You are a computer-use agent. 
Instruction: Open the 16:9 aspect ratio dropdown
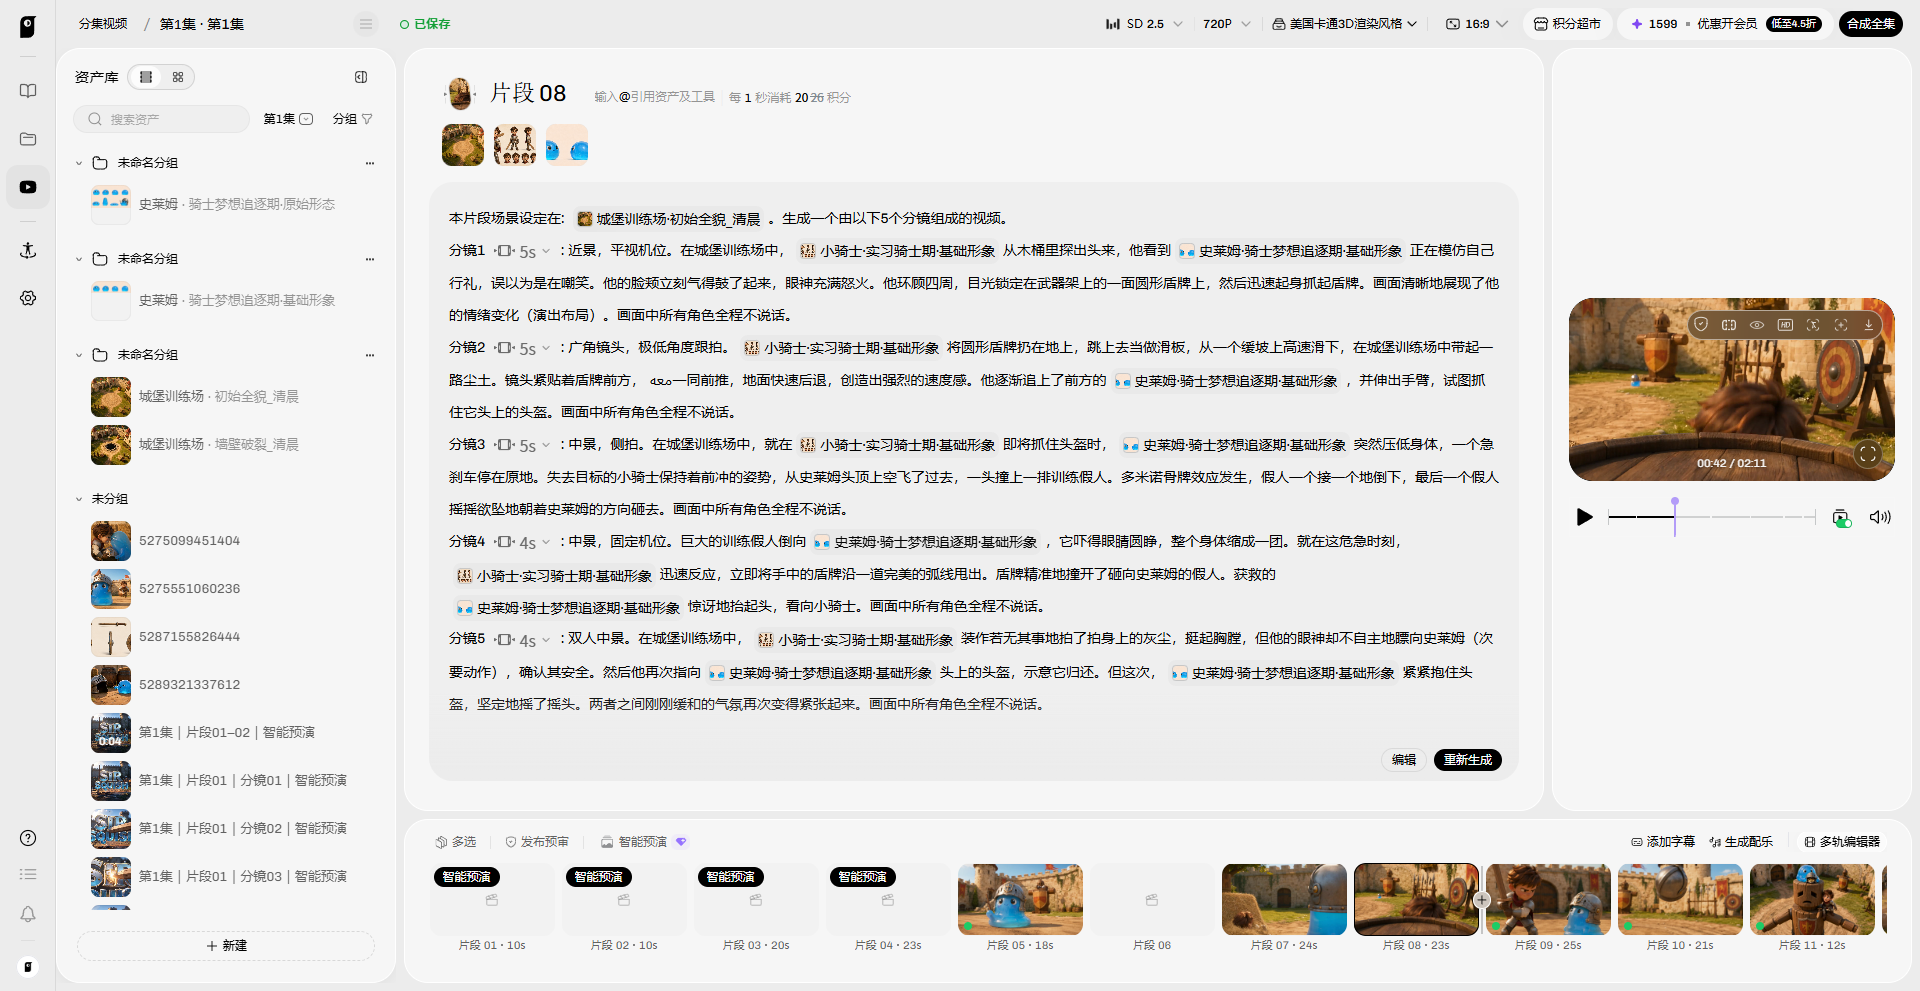1477,24
